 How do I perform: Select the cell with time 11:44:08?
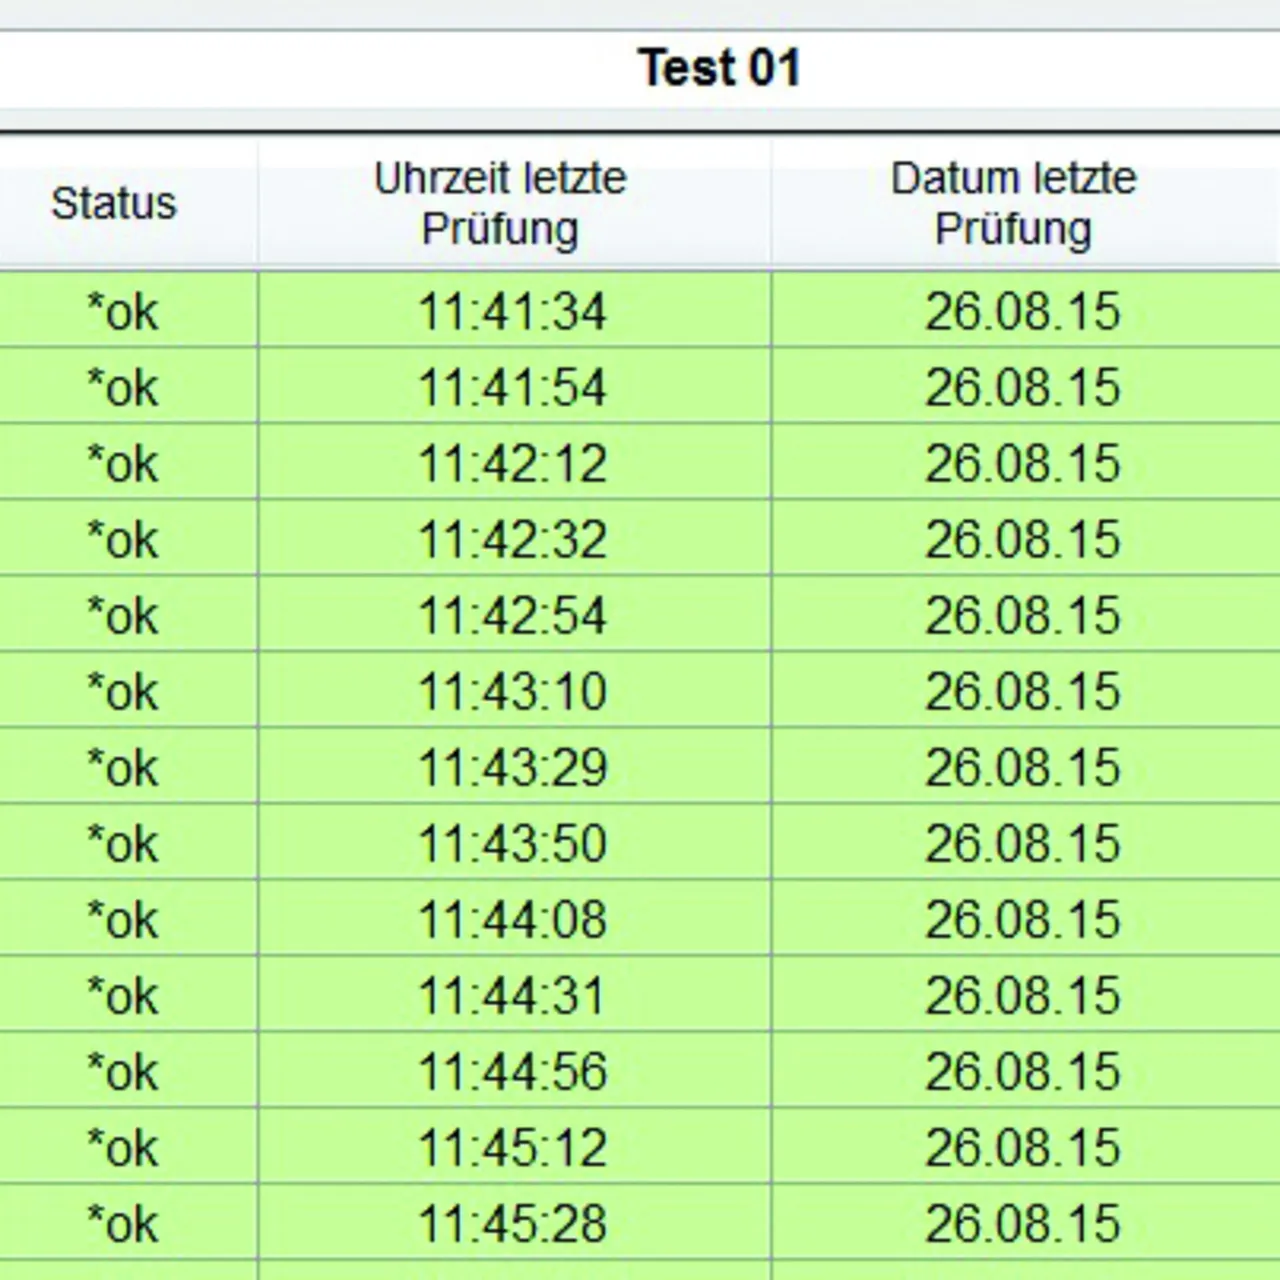coord(512,919)
